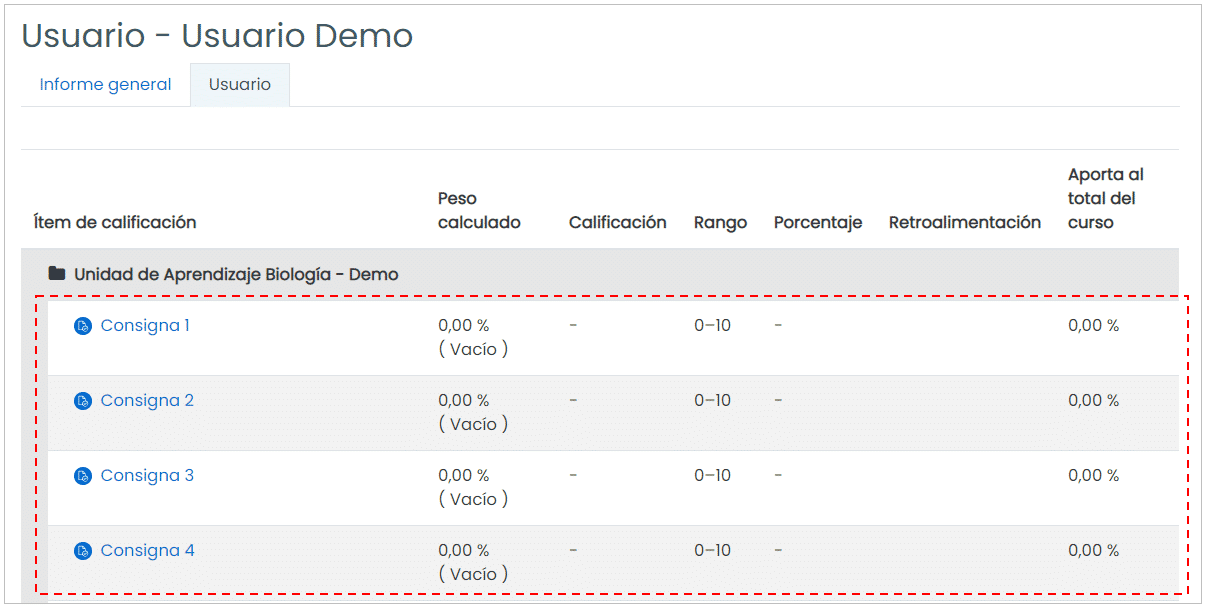Open the Consigna 1 link
The image size is (1207, 610).
point(145,326)
